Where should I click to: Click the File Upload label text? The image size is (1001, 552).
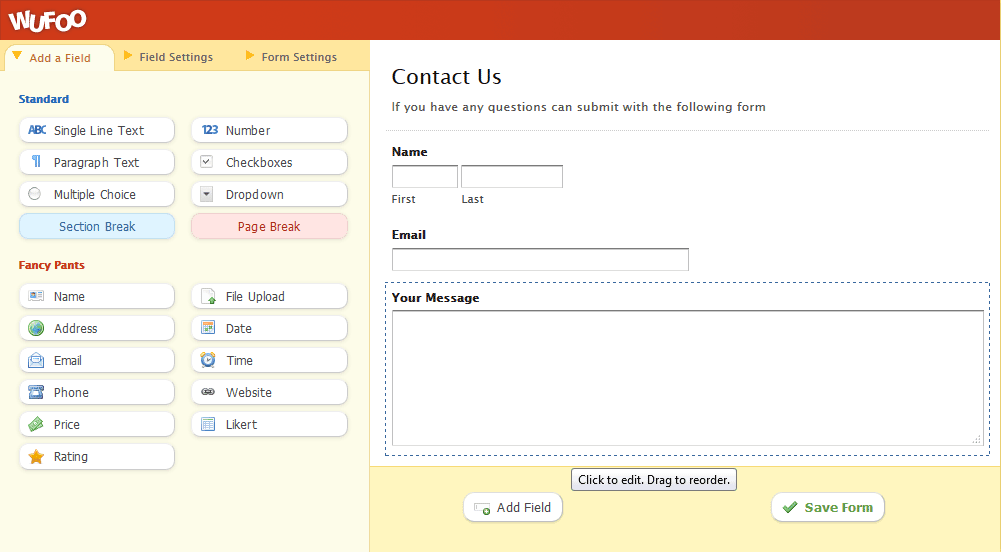(255, 297)
